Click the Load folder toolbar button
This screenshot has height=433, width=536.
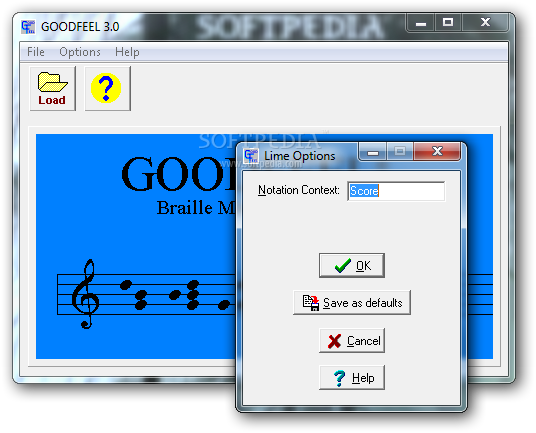coord(53,89)
